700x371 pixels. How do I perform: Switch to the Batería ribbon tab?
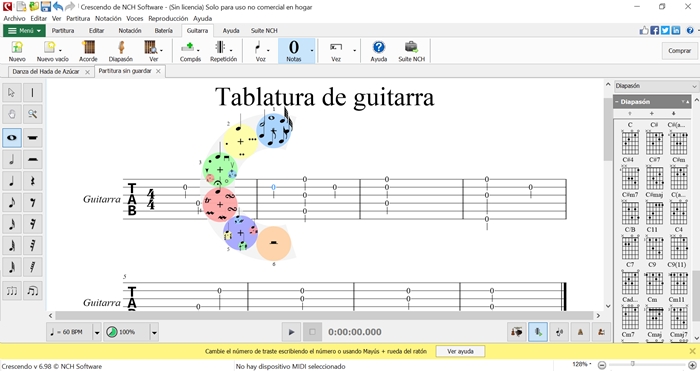click(163, 30)
